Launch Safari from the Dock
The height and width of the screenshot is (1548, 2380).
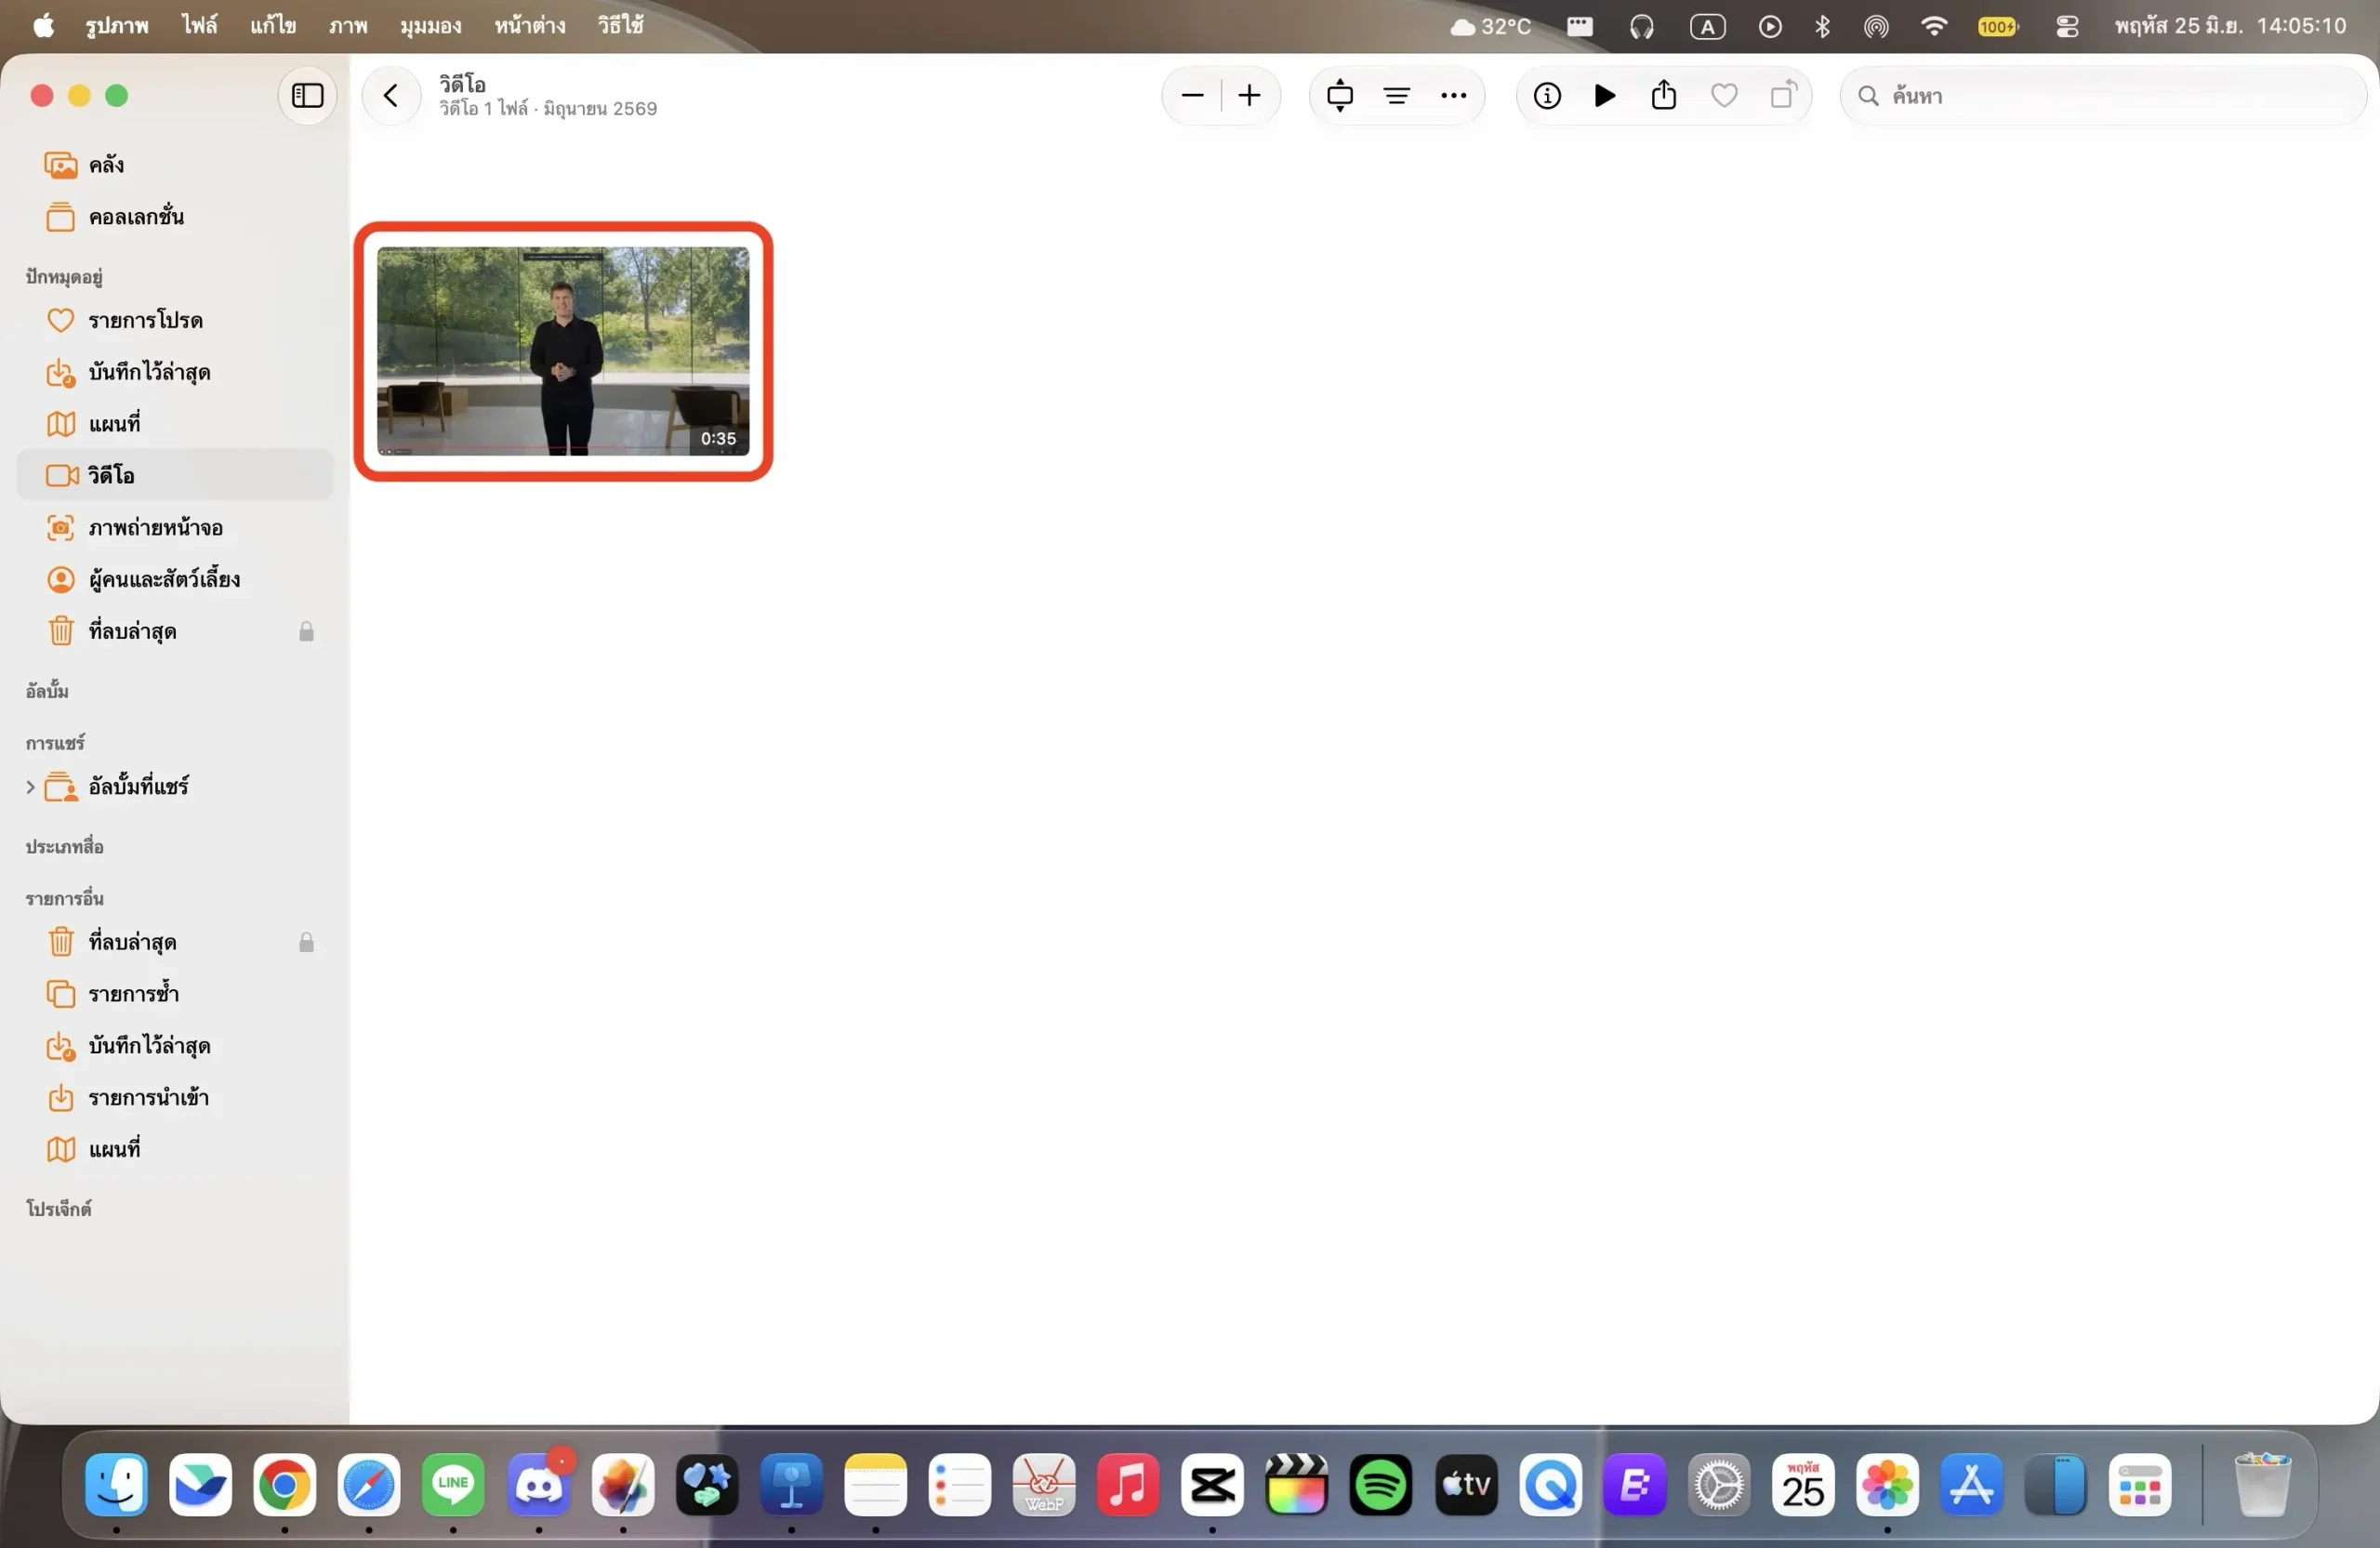click(x=369, y=1484)
